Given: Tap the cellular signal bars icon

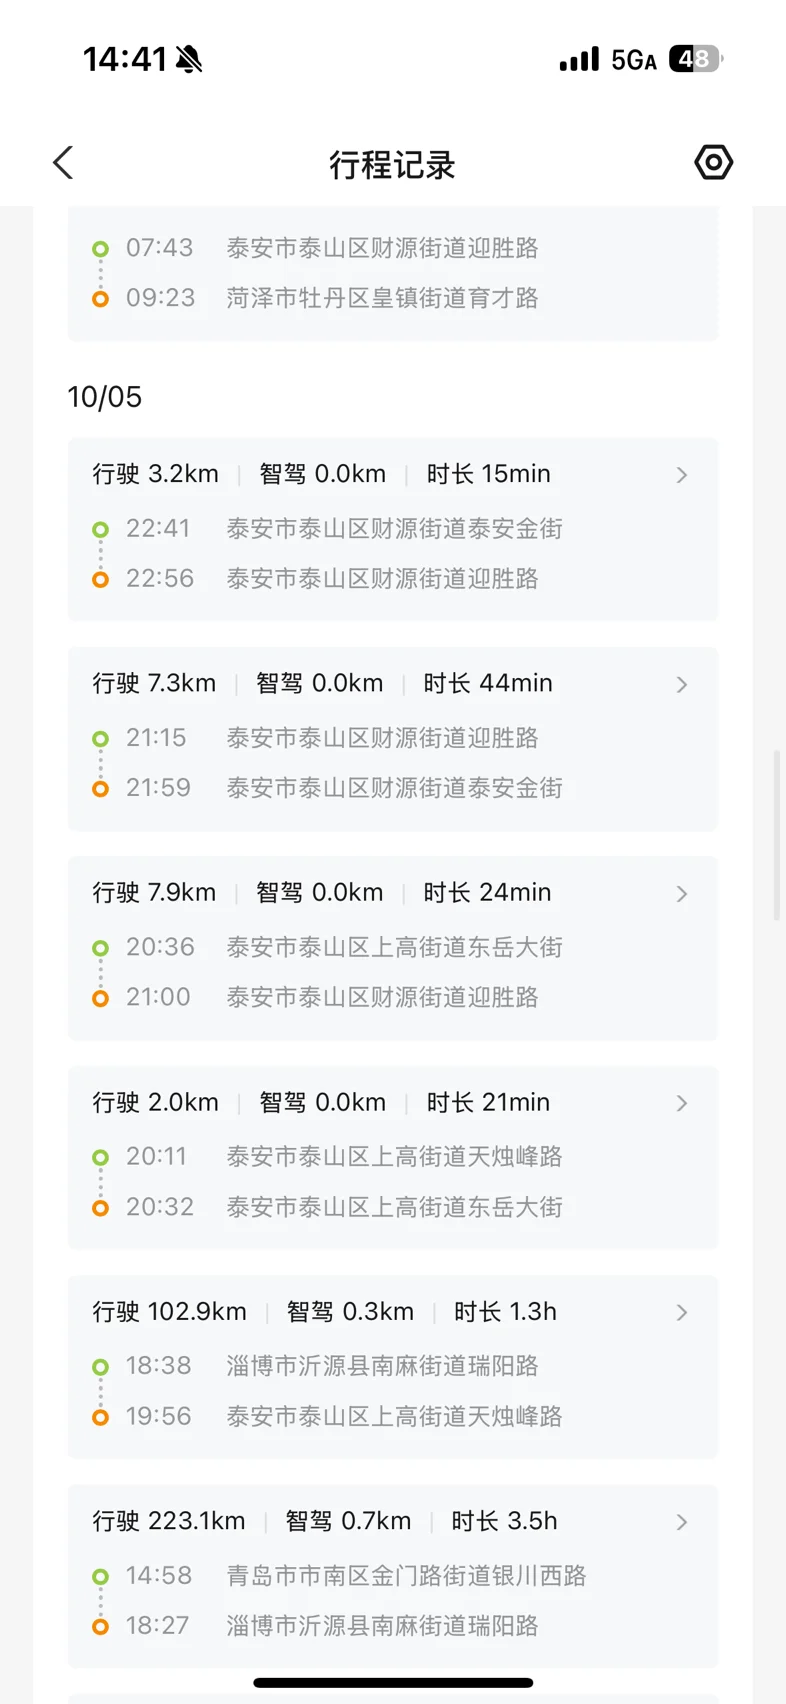Looking at the screenshot, I should pyautogui.click(x=579, y=60).
